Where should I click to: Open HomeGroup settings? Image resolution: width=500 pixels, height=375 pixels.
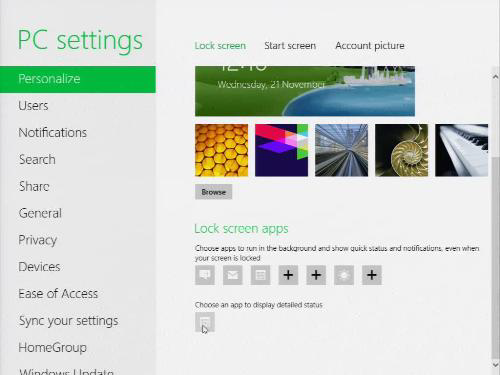coord(53,348)
